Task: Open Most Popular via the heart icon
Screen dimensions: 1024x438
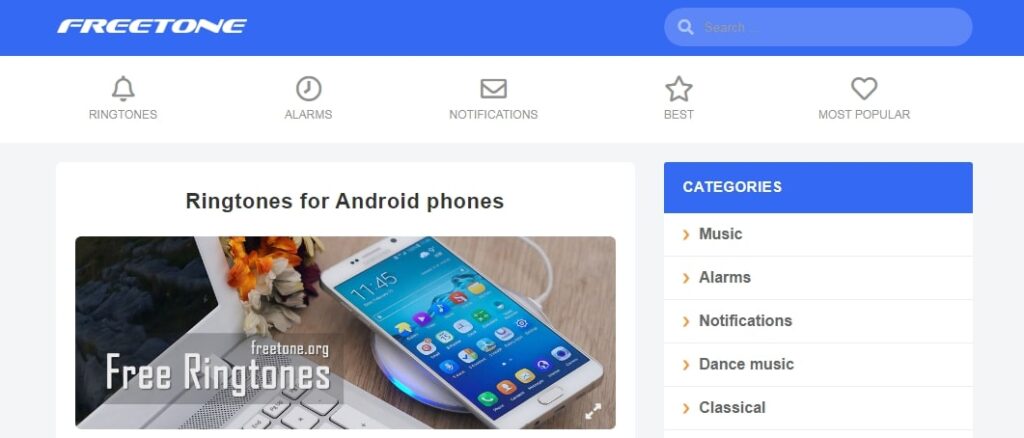Action: coord(864,89)
